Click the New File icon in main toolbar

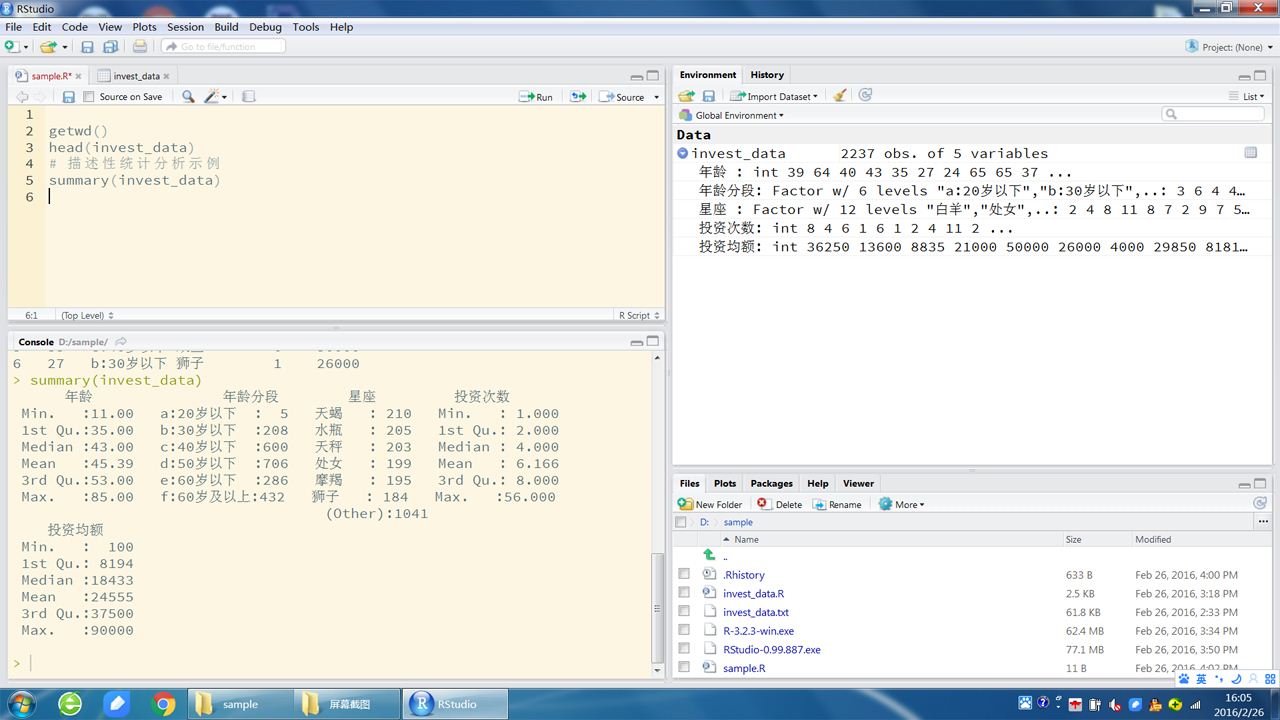[11, 46]
